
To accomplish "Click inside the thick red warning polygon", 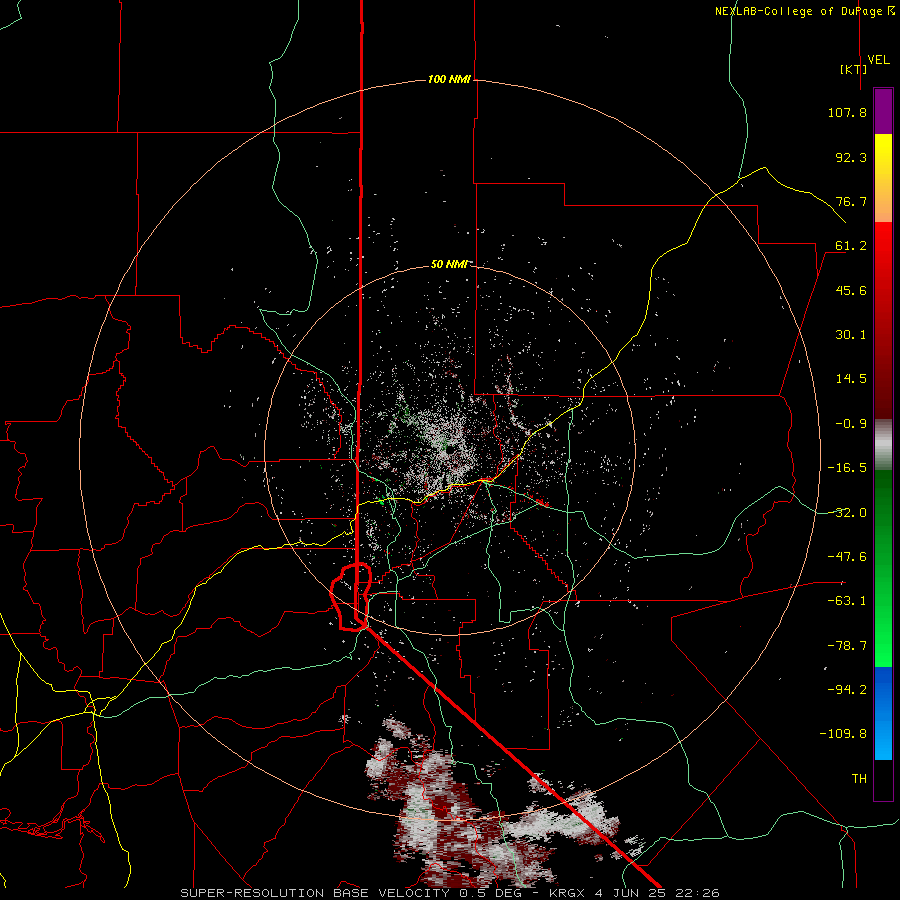I will (x=351, y=597).
